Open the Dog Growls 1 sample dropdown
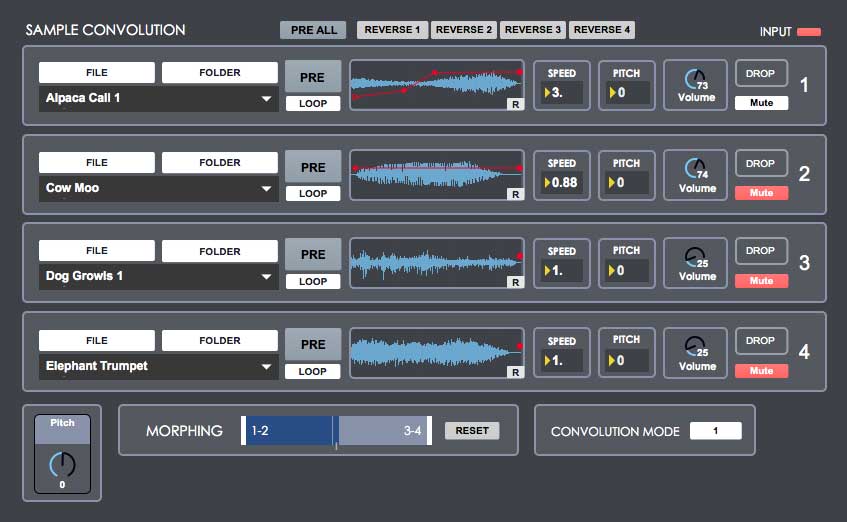The image size is (847, 522). click(x=158, y=276)
